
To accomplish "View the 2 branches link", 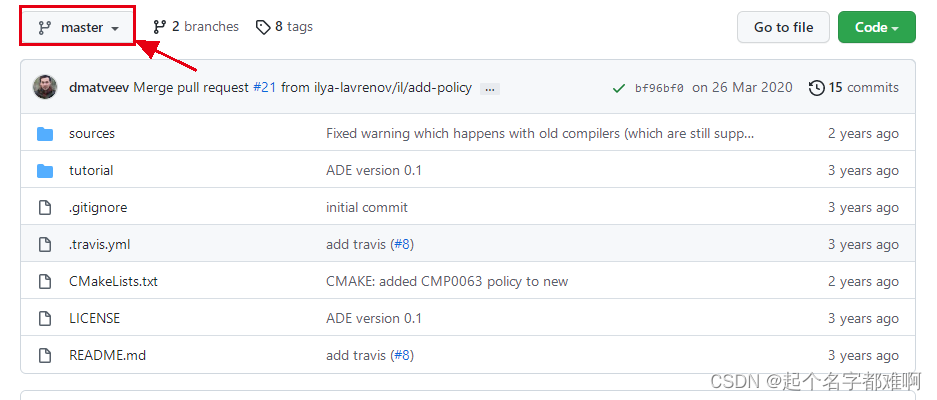I will point(196,27).
